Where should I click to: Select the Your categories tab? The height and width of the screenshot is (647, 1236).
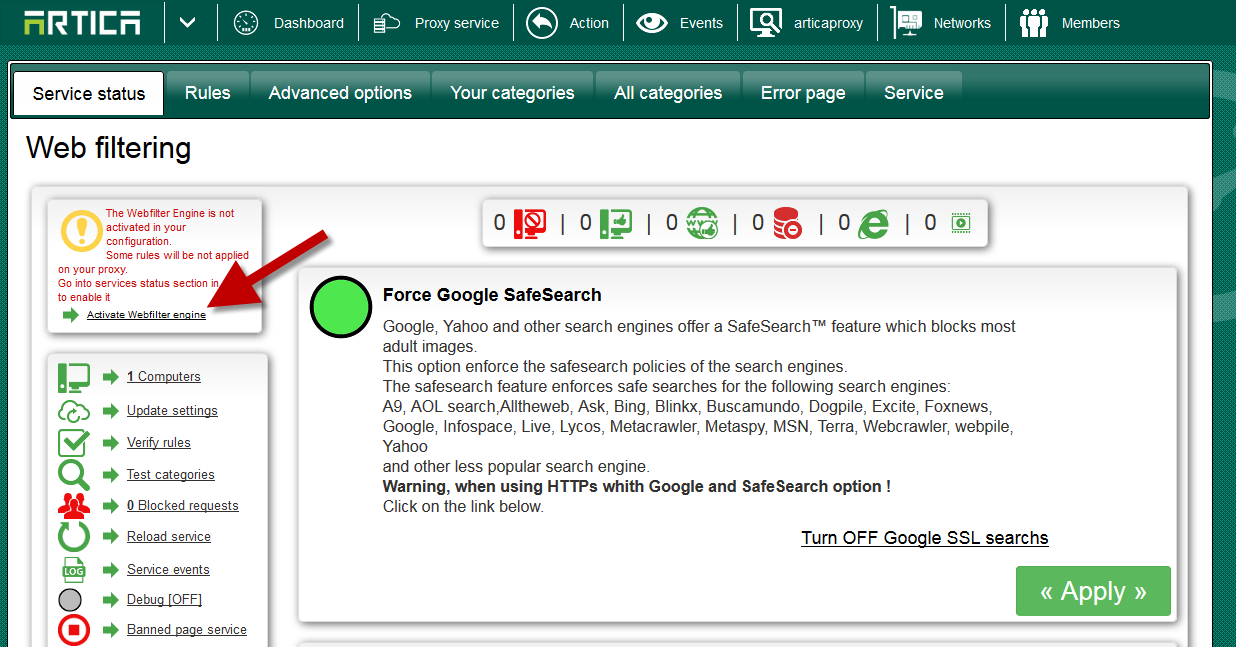[512, 93]
